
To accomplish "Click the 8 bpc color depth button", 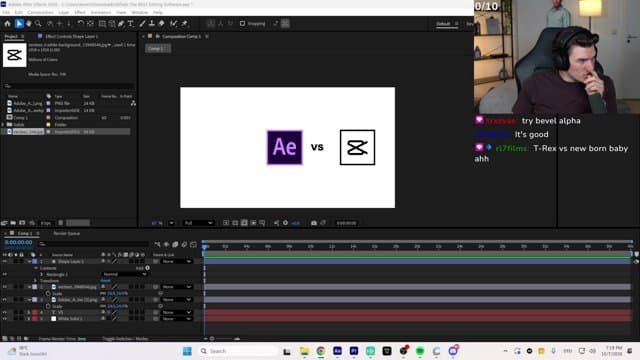I will tap(46, 223).
